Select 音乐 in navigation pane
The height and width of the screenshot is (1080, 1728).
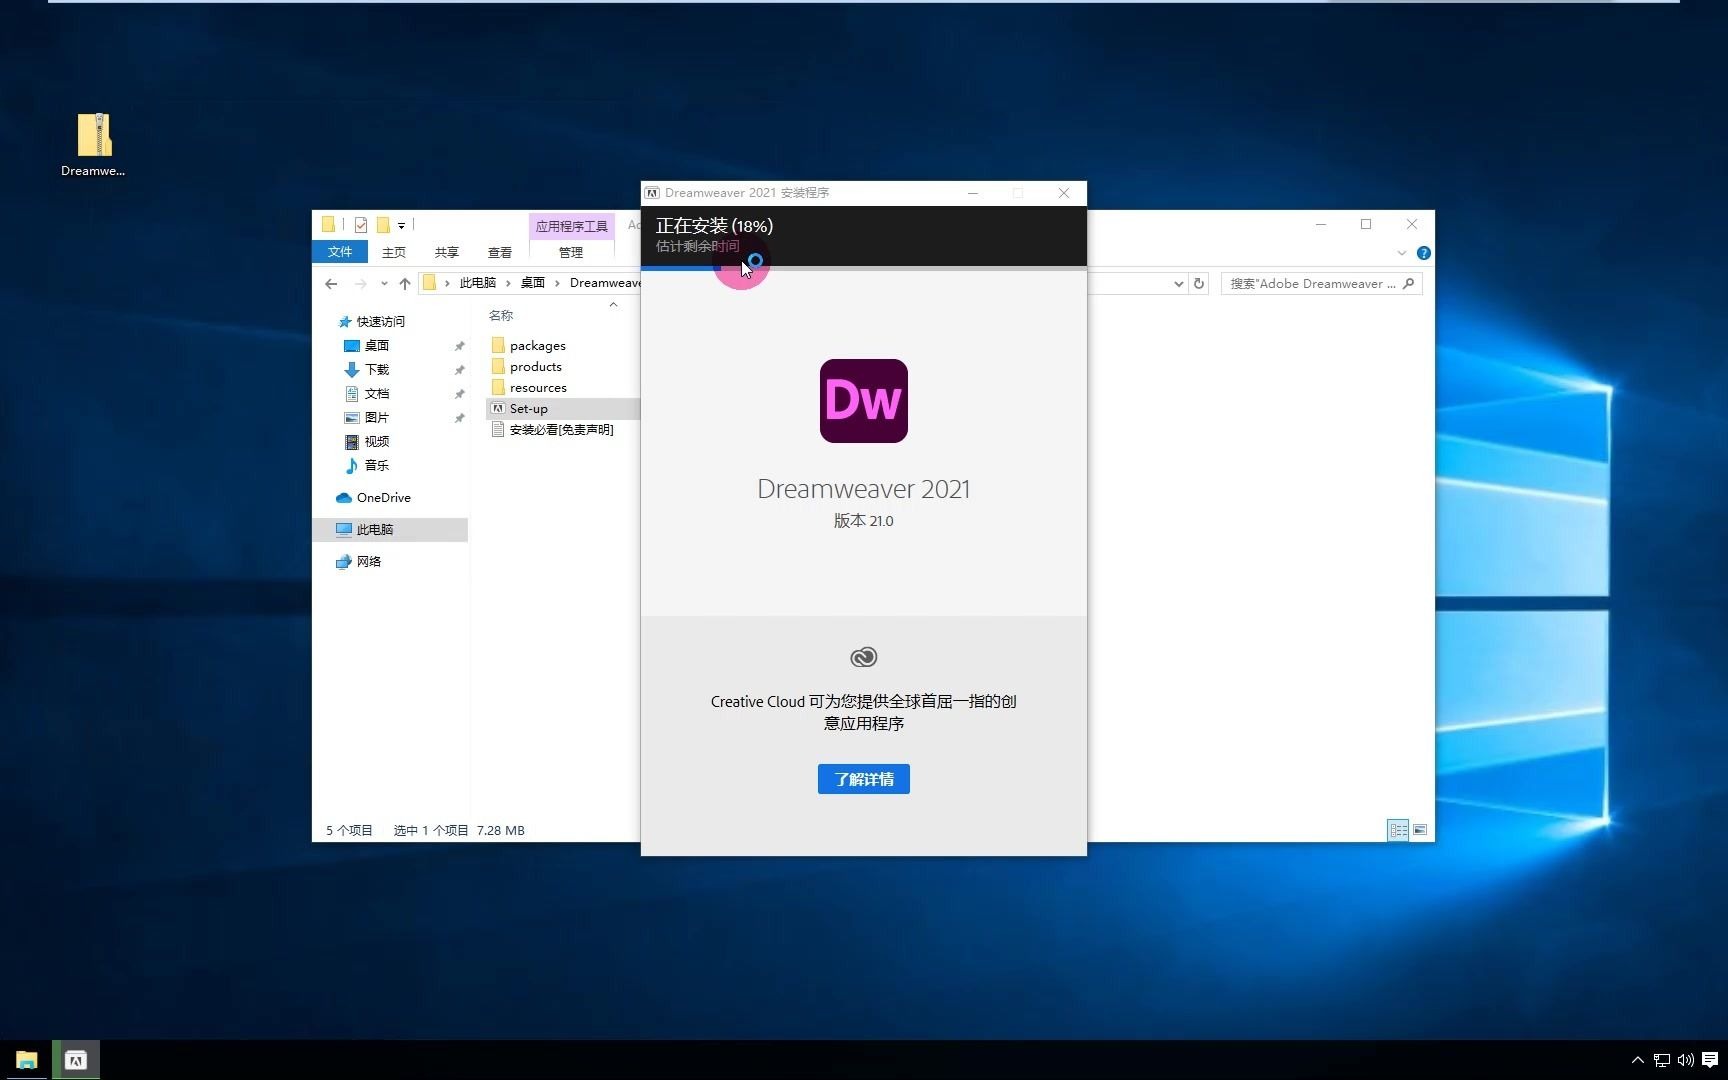coord(376,465)
